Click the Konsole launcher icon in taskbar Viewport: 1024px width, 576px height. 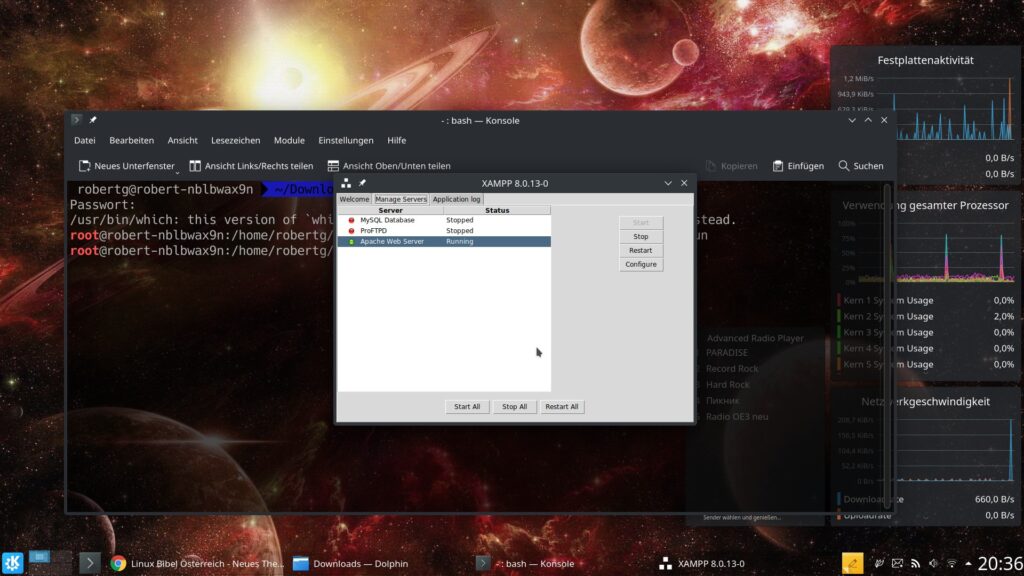point(90,563)
